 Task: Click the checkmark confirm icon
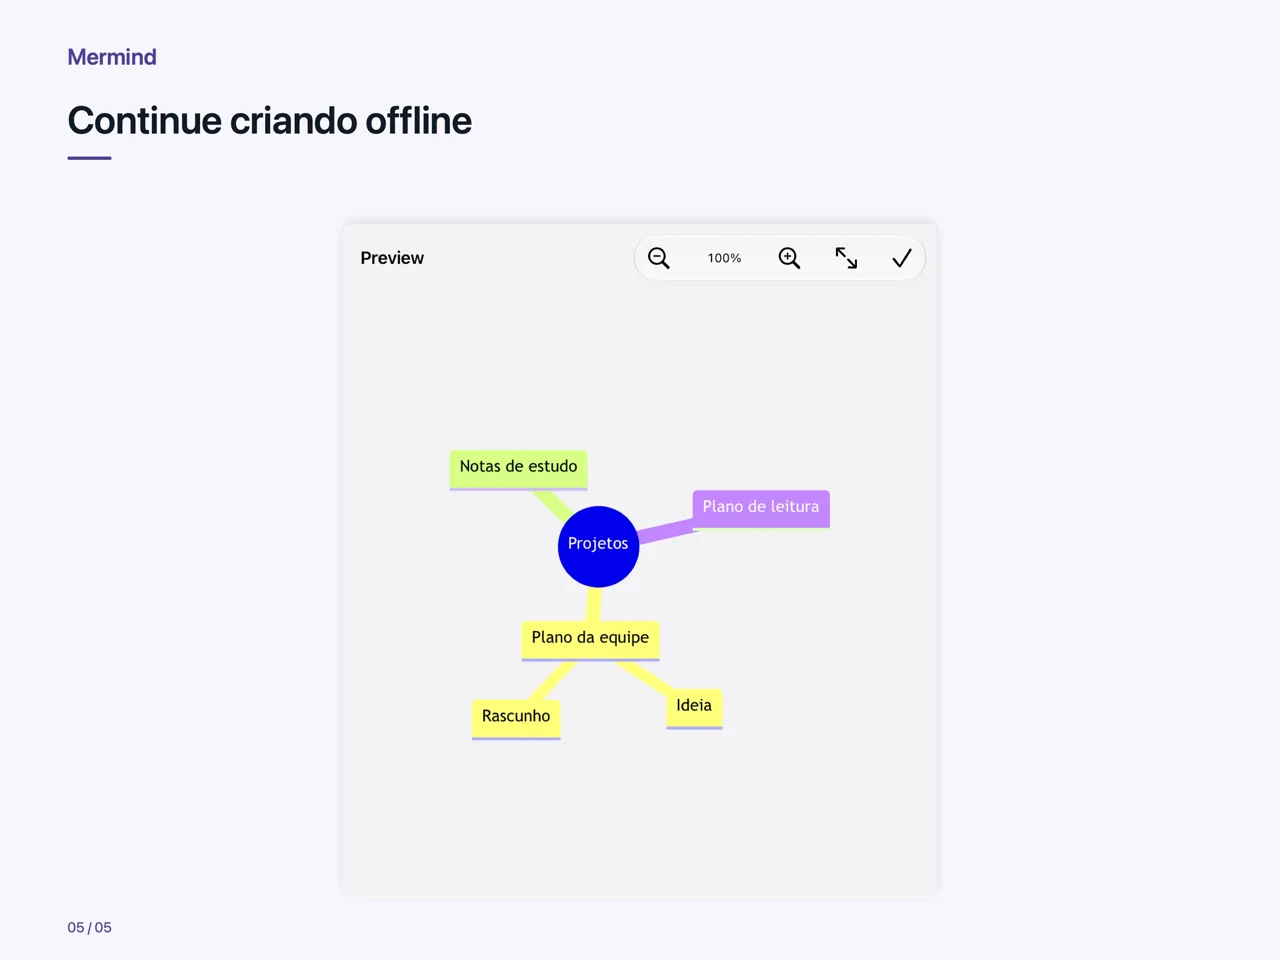pos(901,258)
